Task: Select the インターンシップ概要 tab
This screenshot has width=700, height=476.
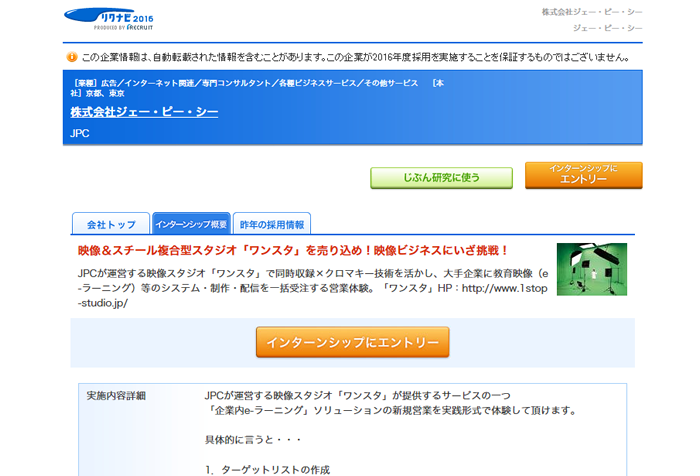Action: (191, 224)
